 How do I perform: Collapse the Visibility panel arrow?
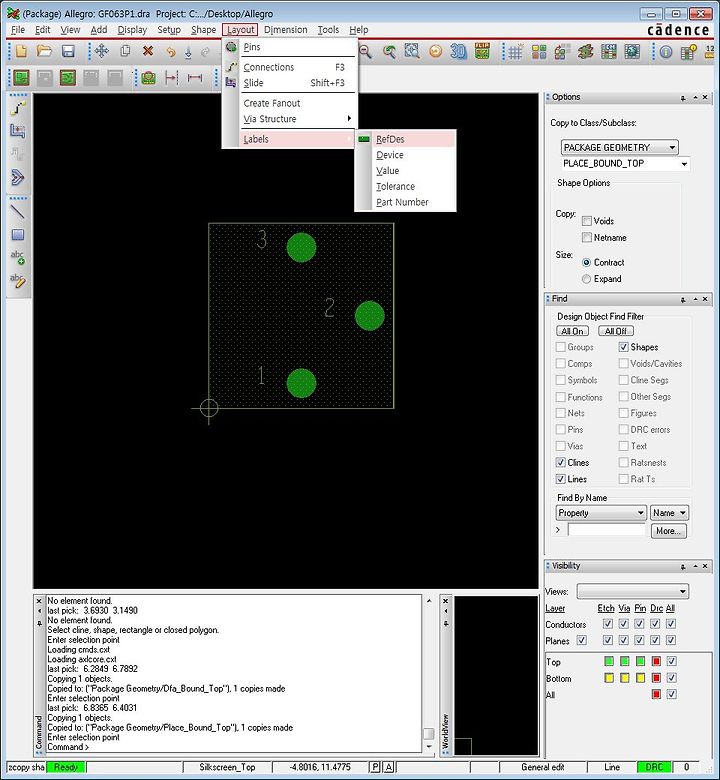[x=695, y=566]
